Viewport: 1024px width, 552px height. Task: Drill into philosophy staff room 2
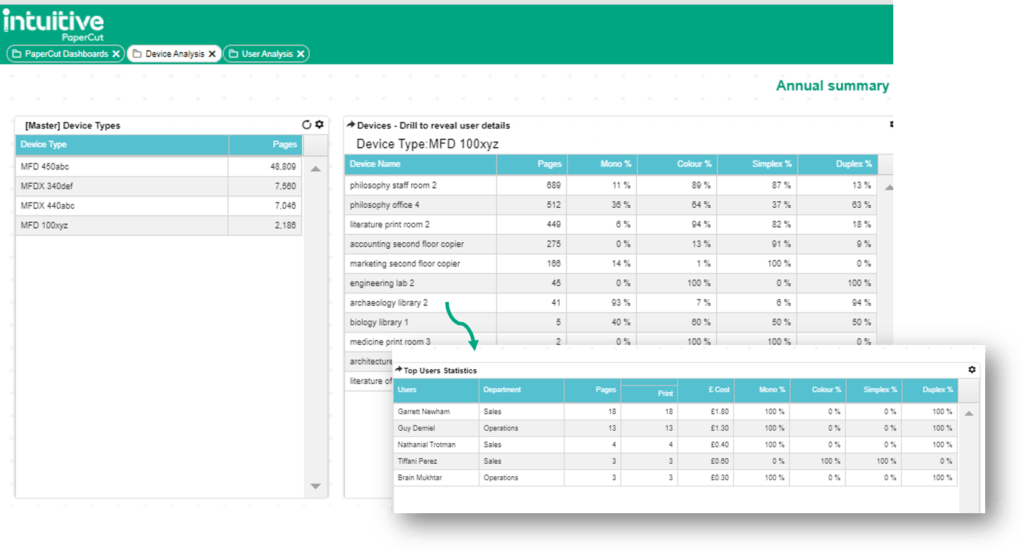pos(611,186)
